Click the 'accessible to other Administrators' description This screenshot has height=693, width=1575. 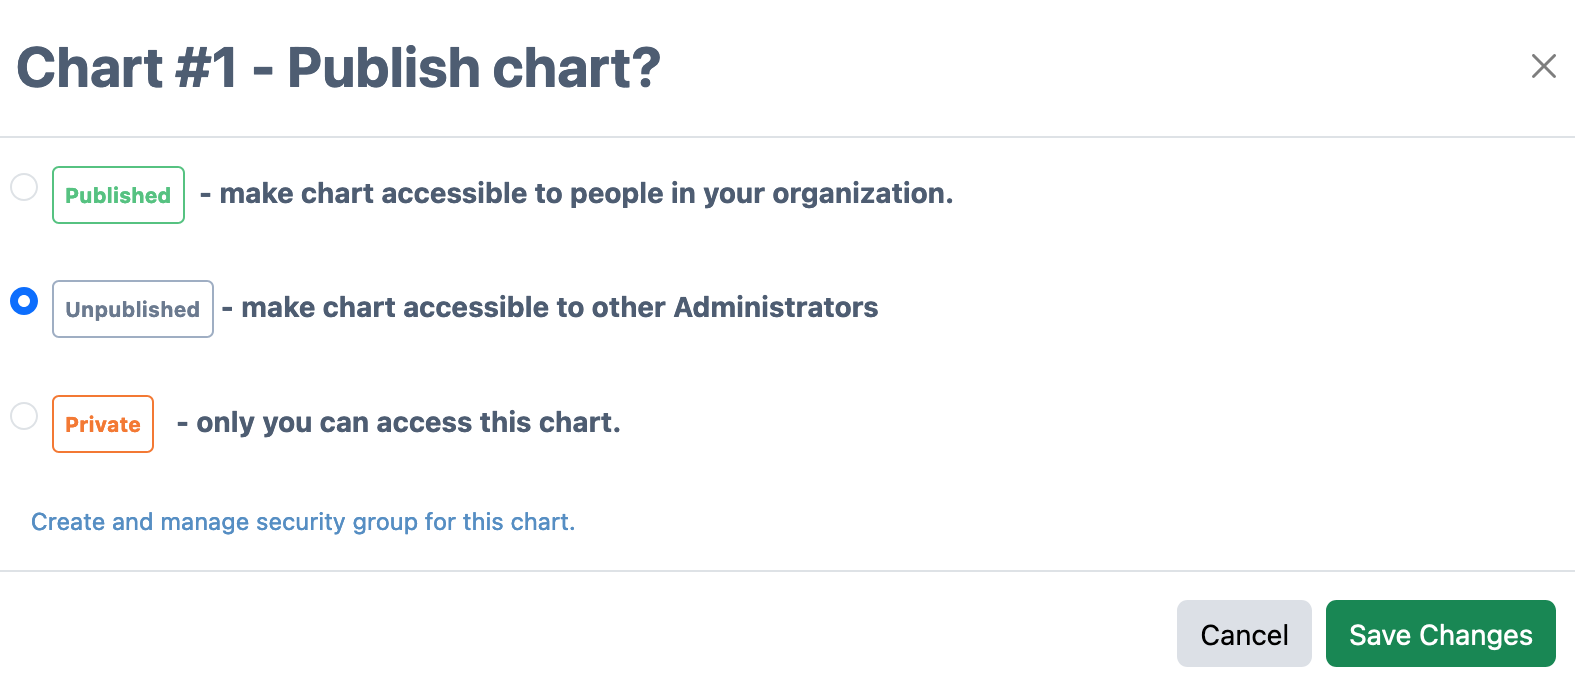[559, 308]
